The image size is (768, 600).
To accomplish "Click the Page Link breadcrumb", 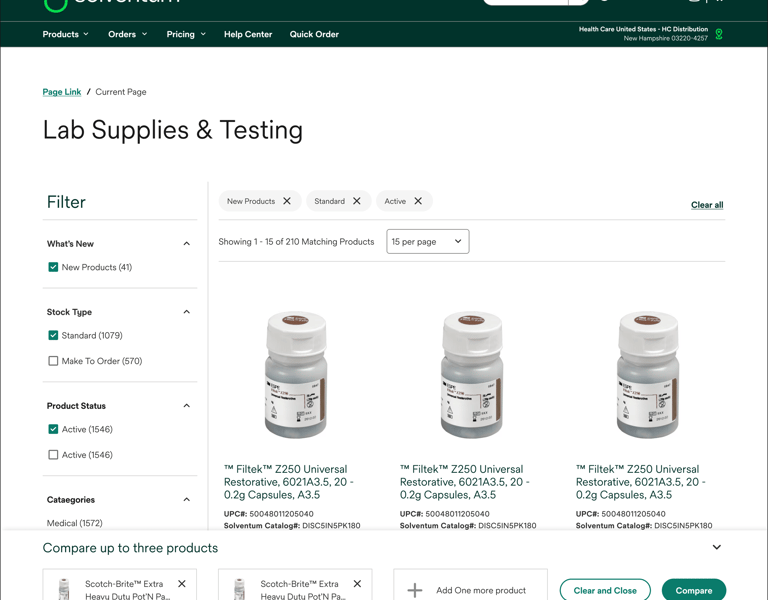I will tap(62, 92).
